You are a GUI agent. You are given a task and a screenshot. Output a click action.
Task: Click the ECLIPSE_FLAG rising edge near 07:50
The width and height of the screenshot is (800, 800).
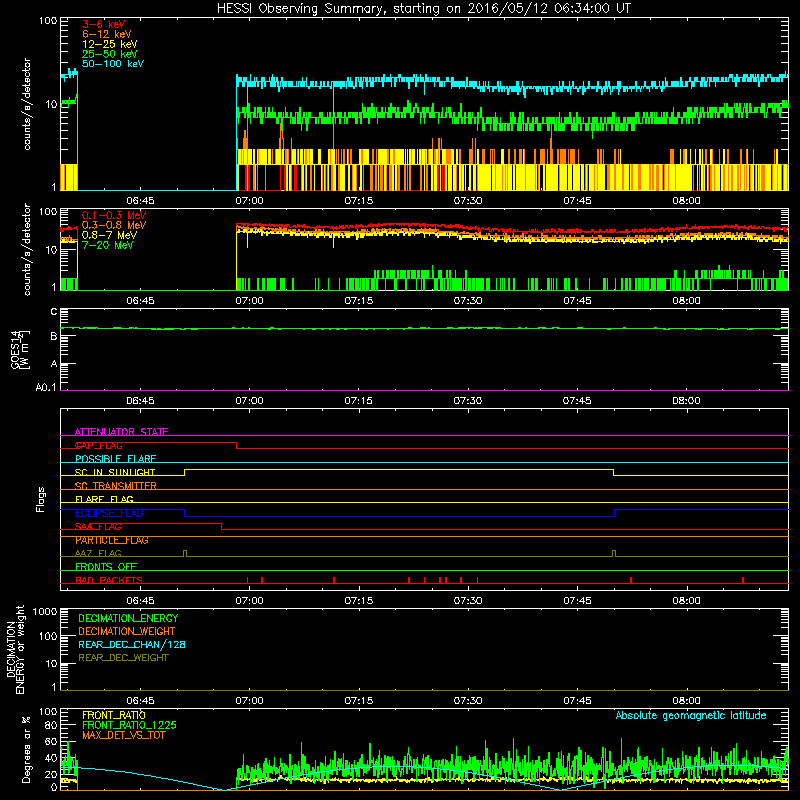tap(615, 513)
